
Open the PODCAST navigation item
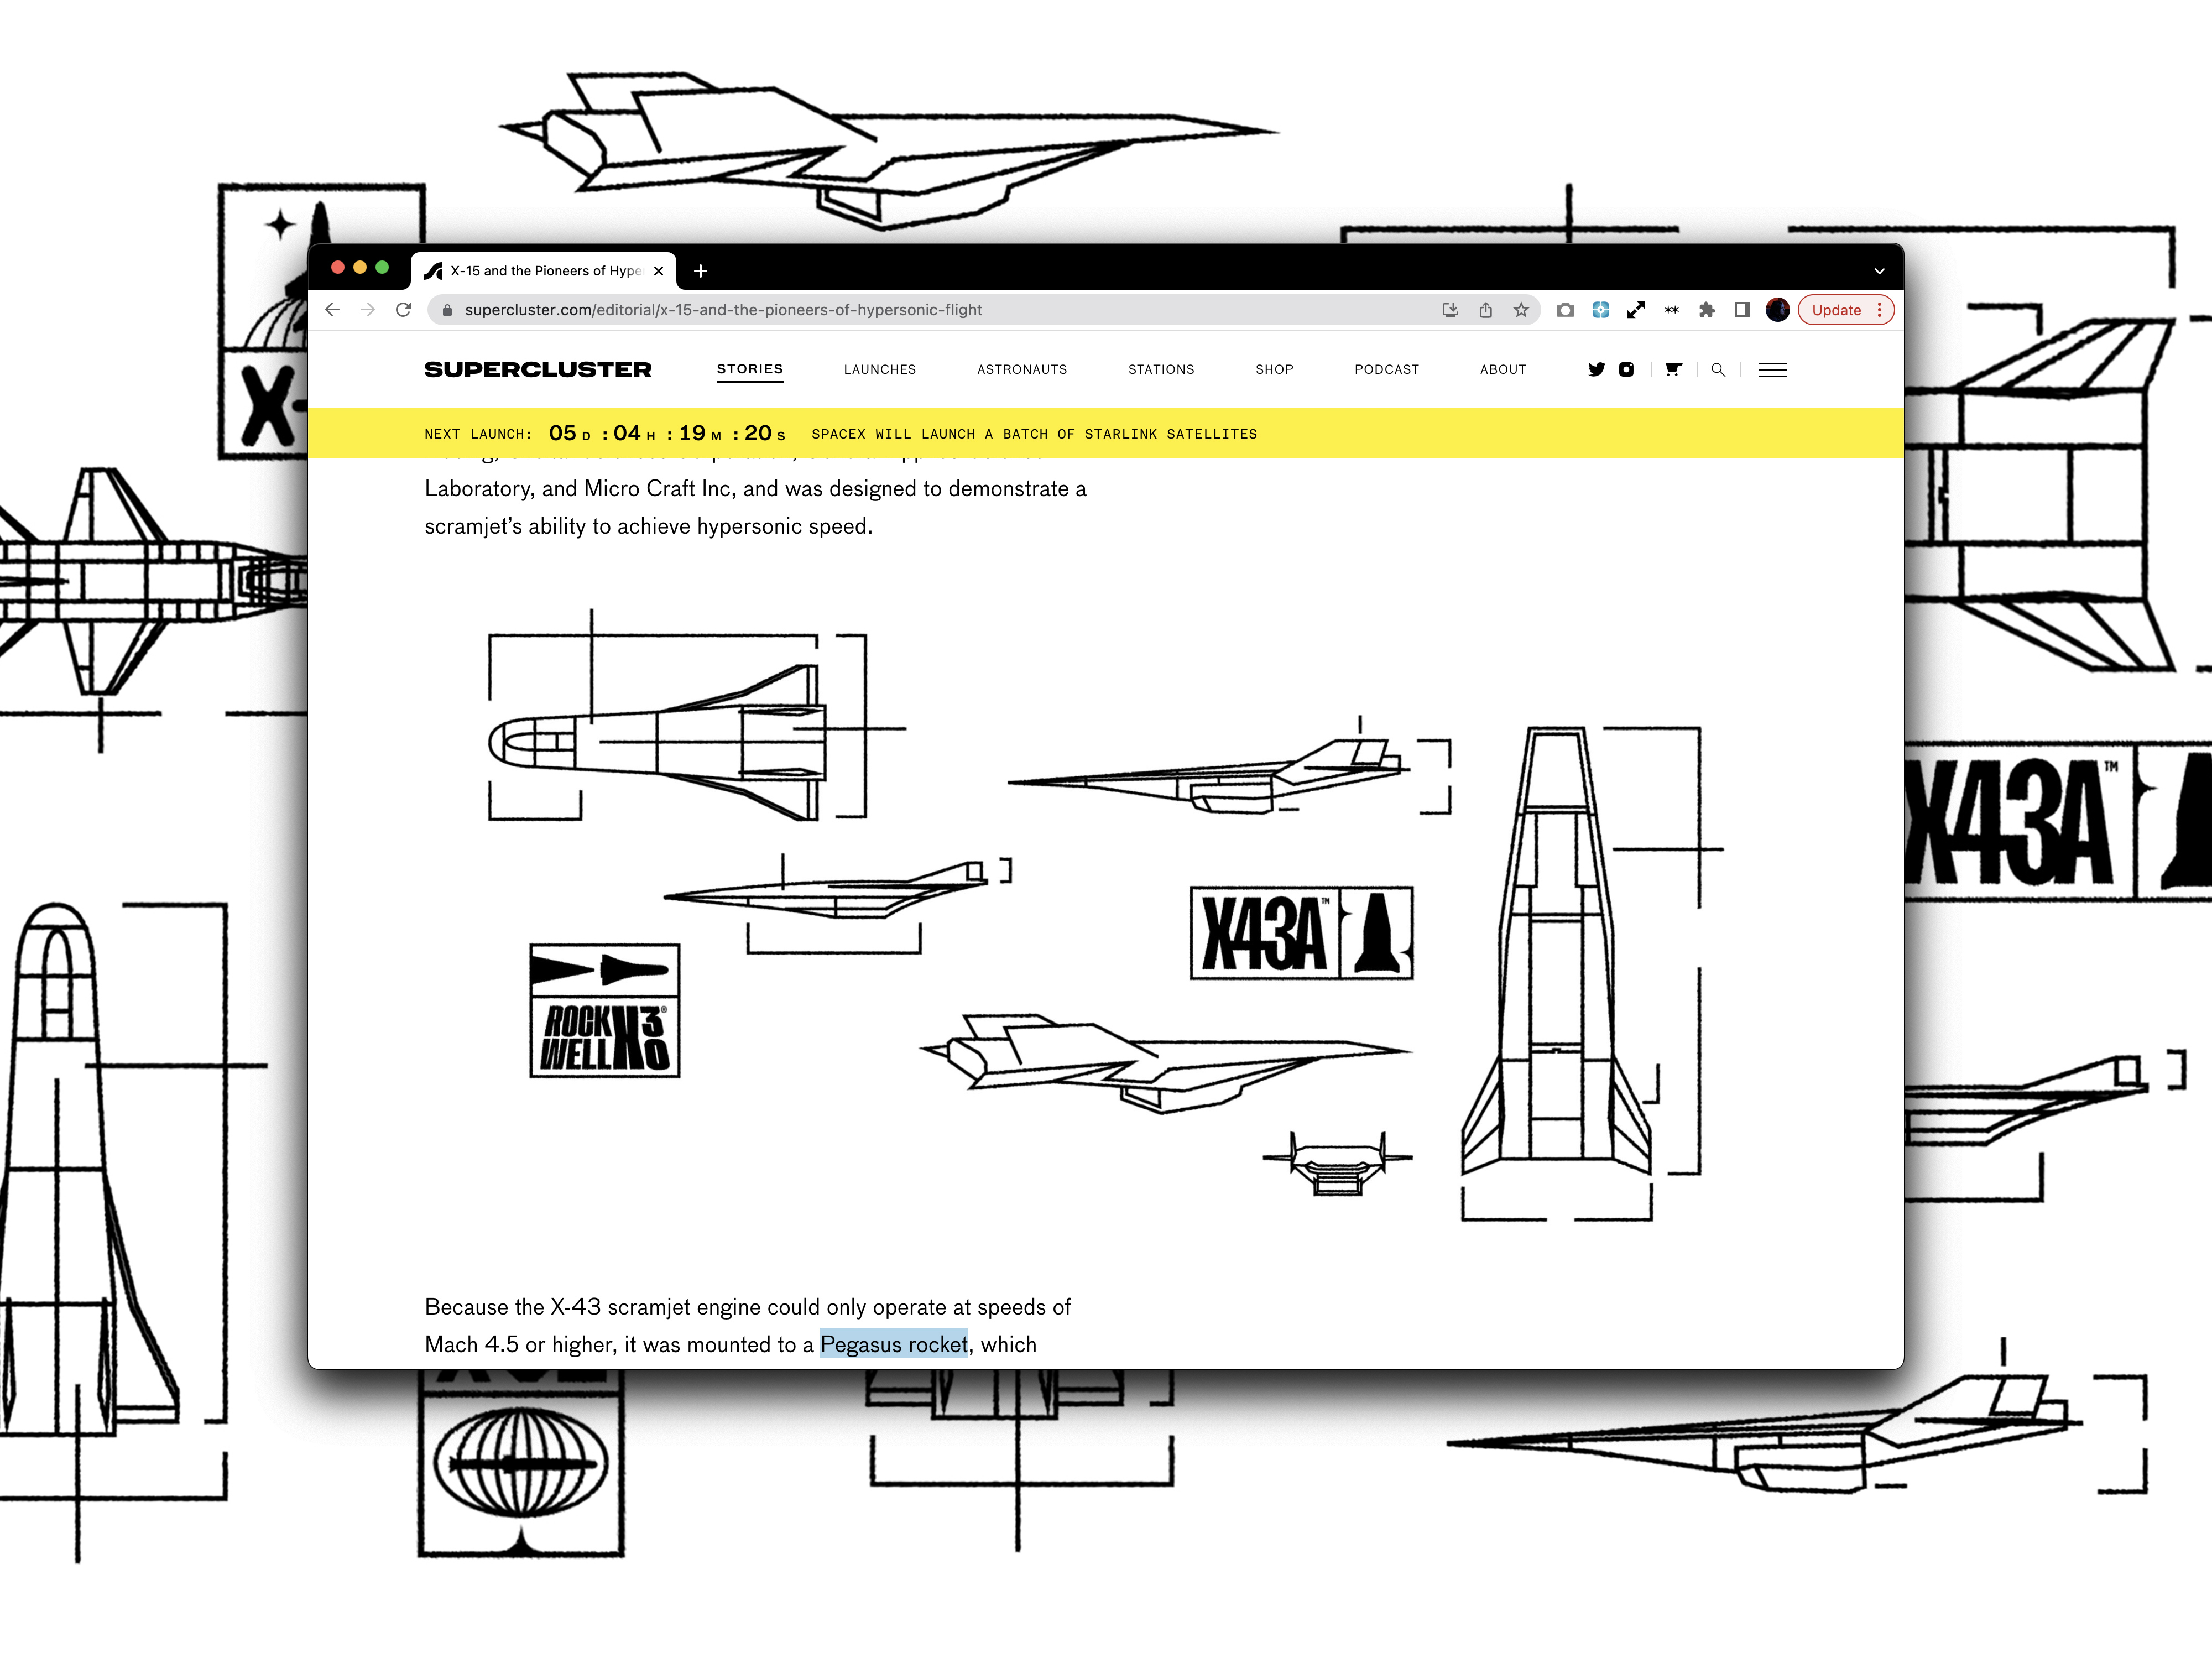1386,369
